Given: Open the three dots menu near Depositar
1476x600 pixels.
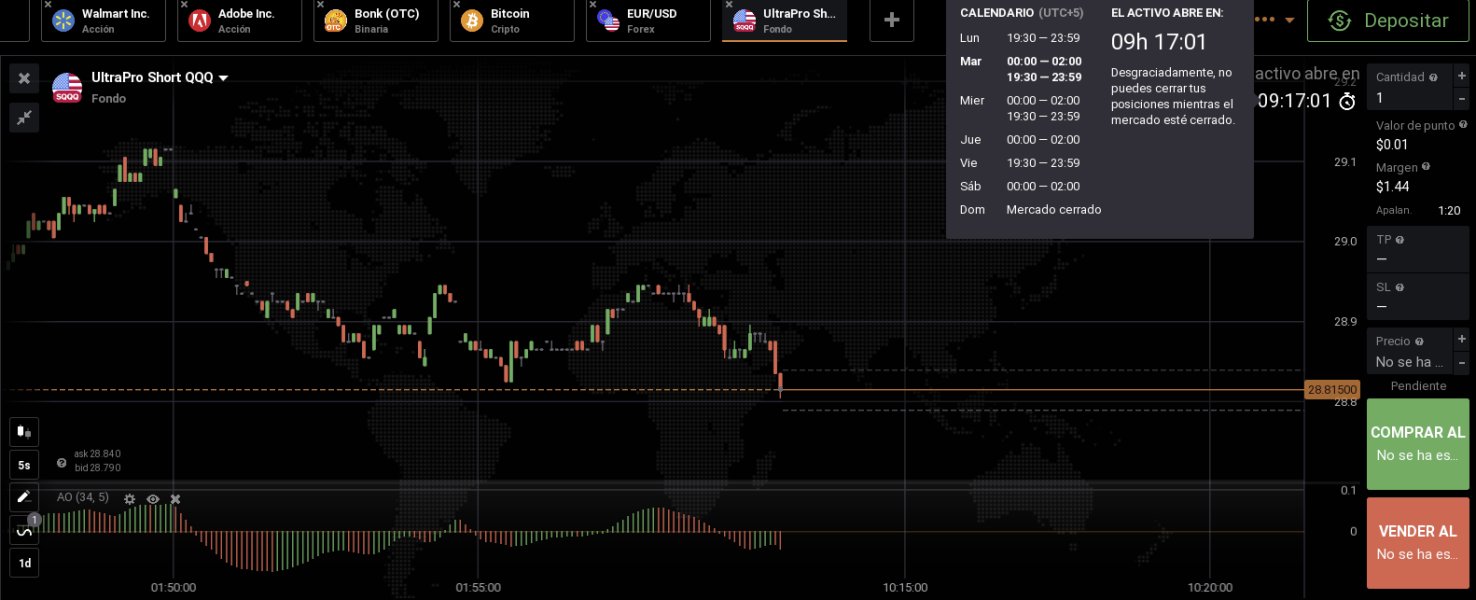Looking at the screenshot, I should coord(1267,20).
